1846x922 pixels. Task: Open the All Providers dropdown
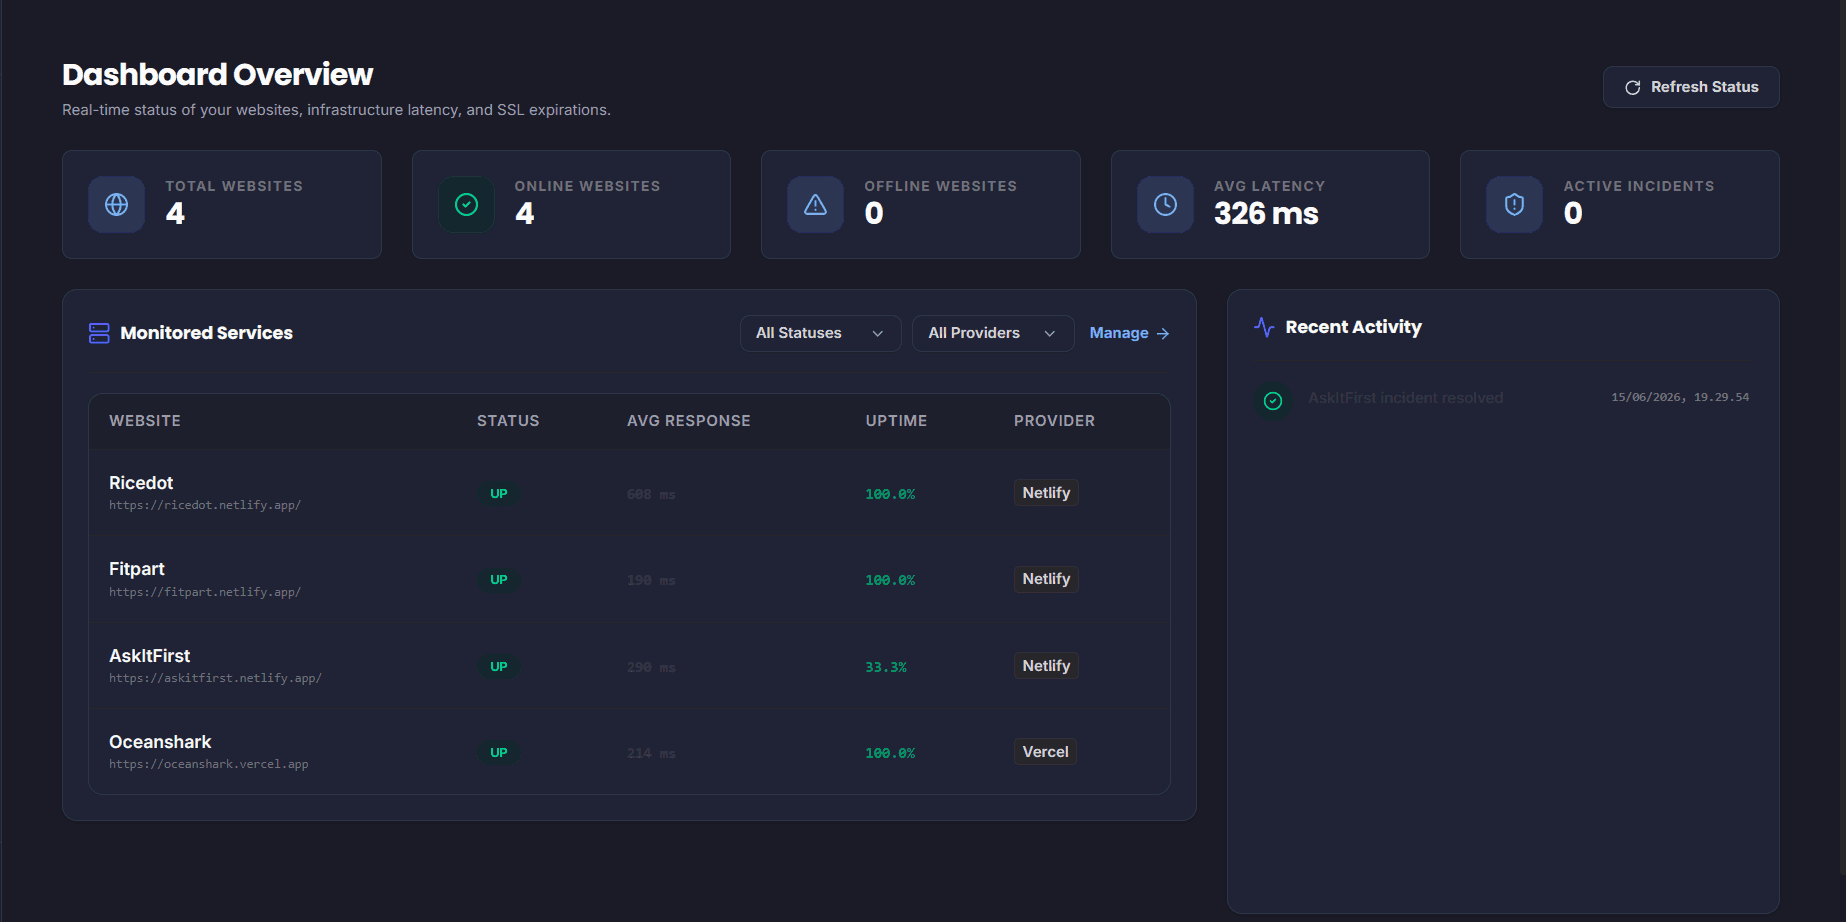(x=993, y=333)
